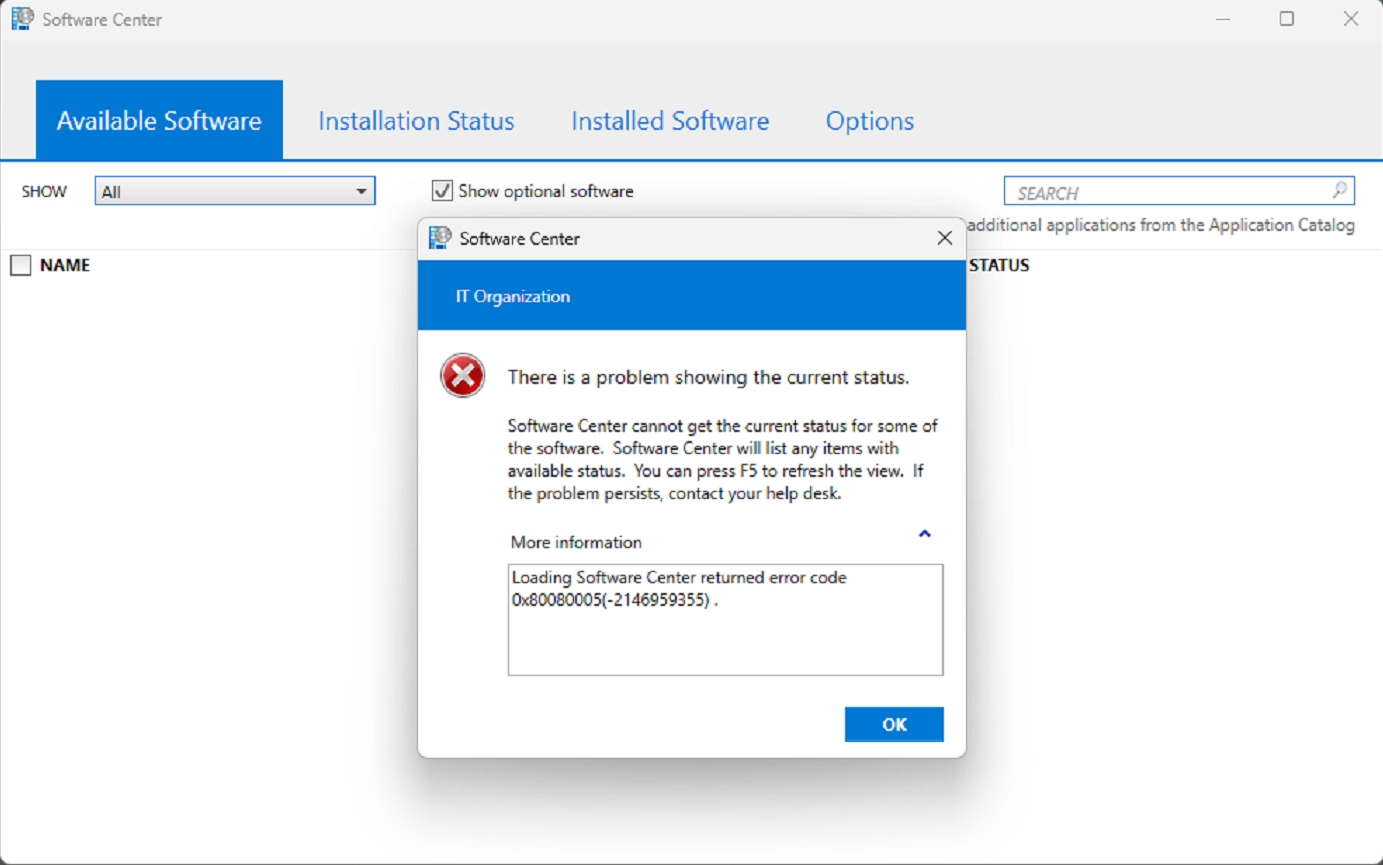
Task: Tick the select-all checkbox beside NAME
Action: [x=21, y=265]
